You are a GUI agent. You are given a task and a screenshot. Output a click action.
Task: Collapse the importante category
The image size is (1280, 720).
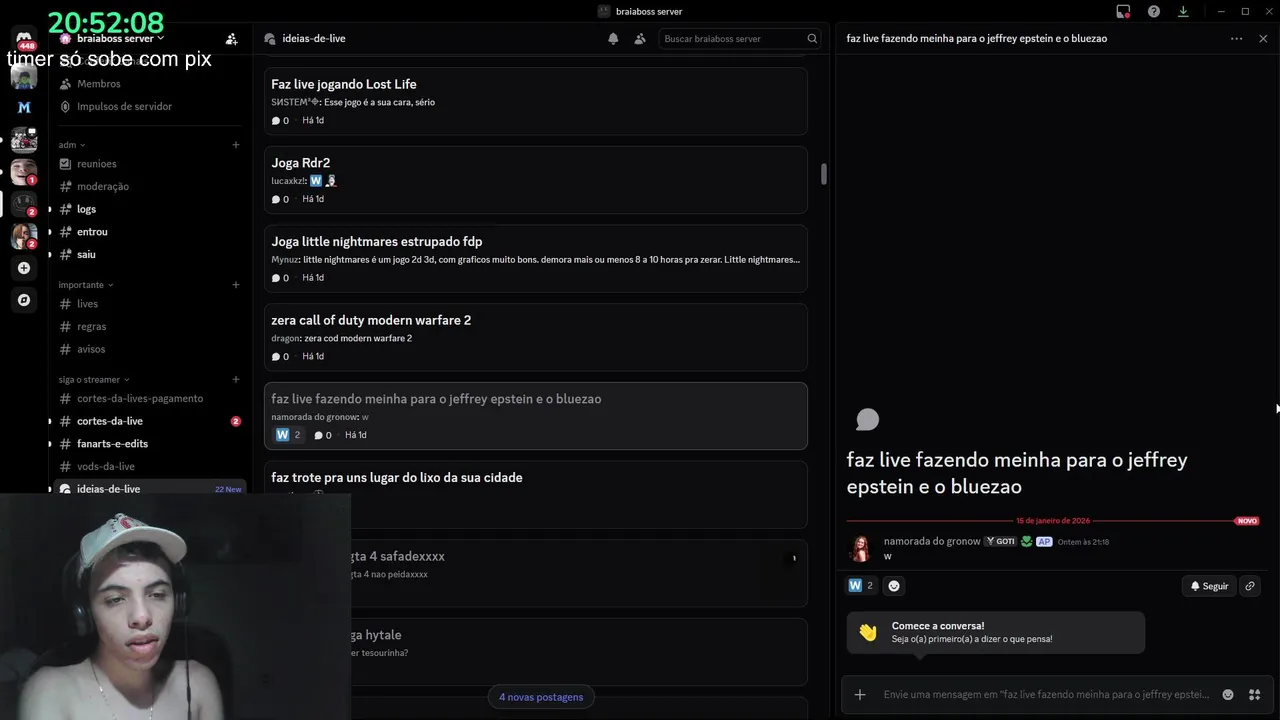coord(85,285)
